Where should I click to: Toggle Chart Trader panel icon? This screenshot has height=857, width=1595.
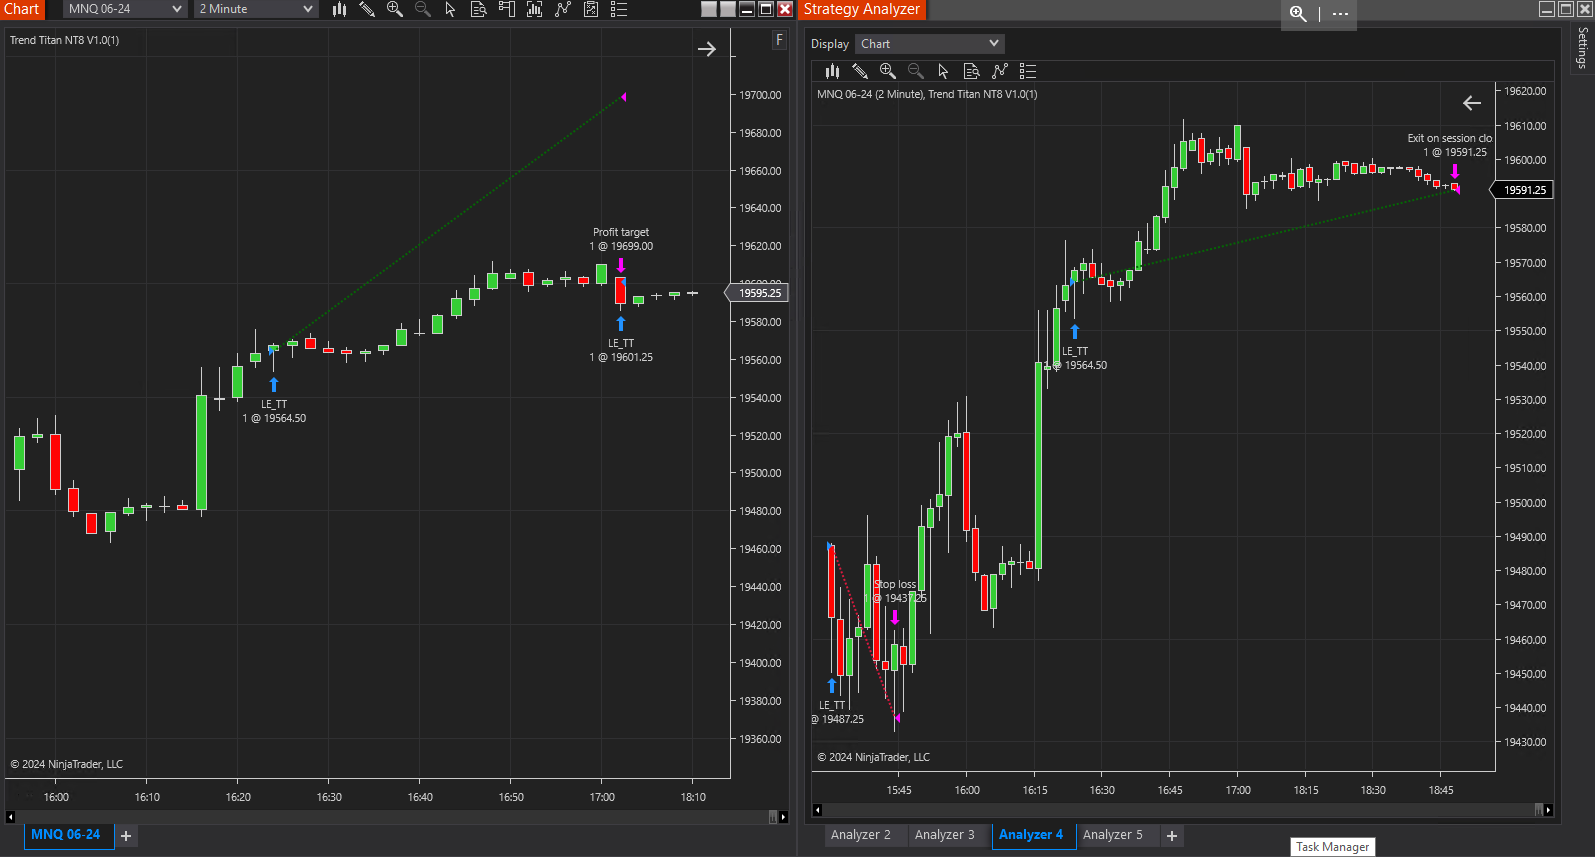(x=507, y=9)
